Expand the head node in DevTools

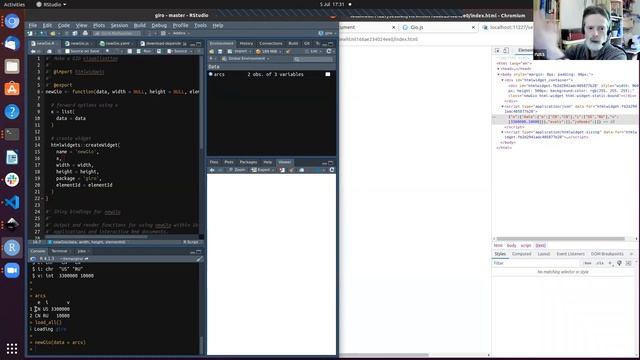(x=498, y=69)
